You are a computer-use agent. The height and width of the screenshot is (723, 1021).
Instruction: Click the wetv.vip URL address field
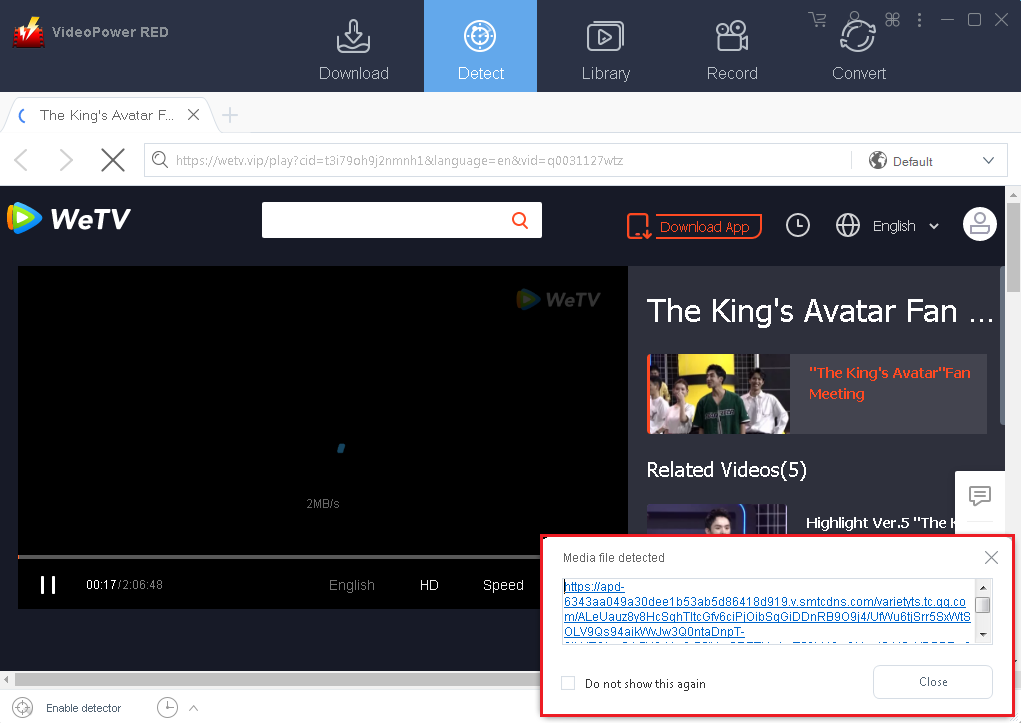(x=399, y=160)
